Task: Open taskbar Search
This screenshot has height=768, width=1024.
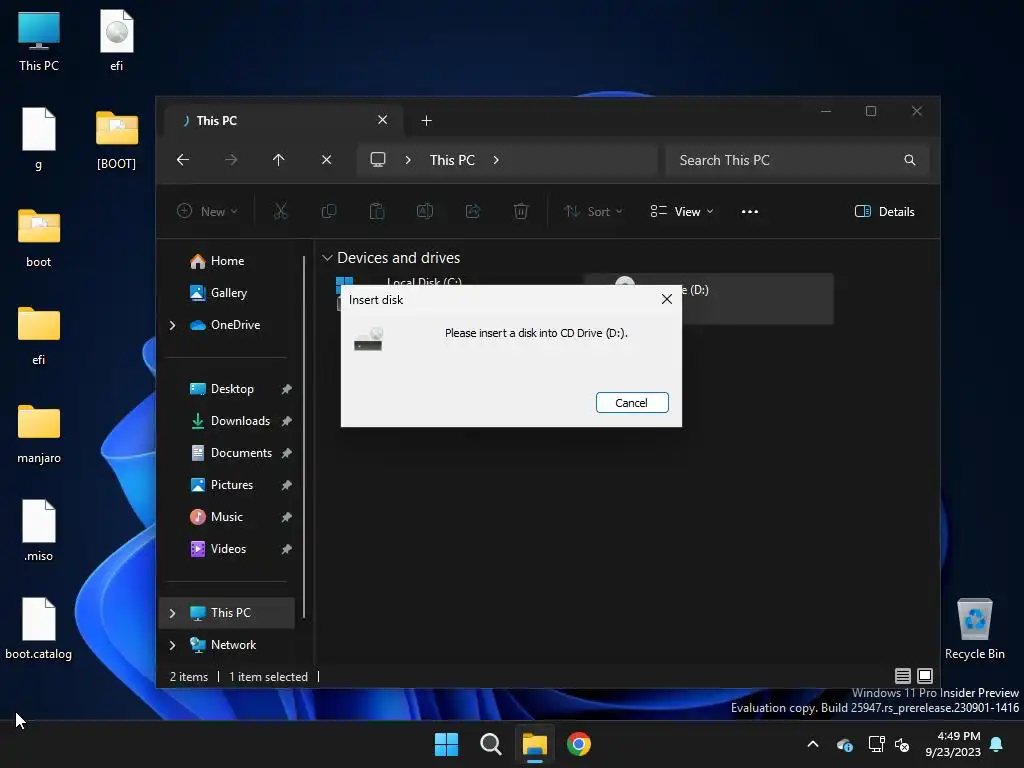Action: (x=490, y=744)
